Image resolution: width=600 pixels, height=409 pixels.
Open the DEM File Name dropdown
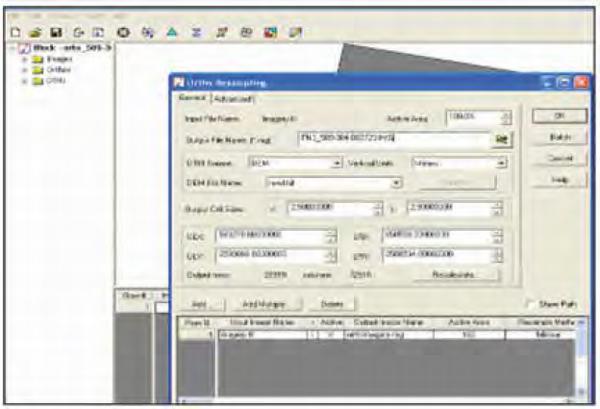pos(397,183)
